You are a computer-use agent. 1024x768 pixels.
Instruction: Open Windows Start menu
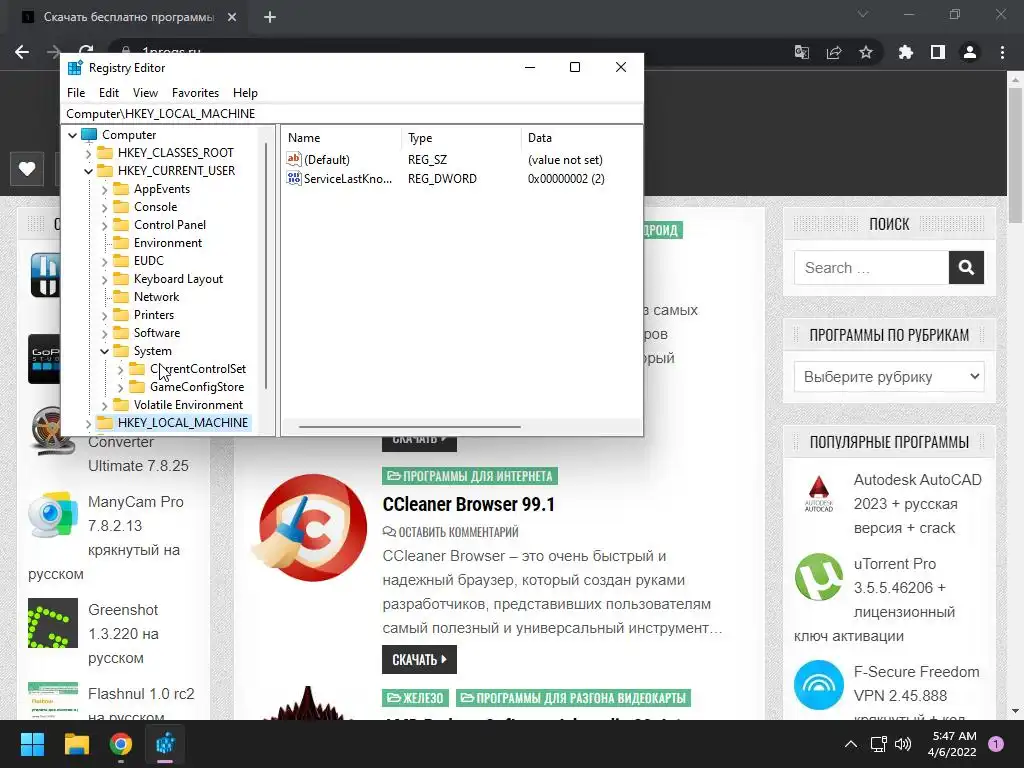click(x=32, y=744)
